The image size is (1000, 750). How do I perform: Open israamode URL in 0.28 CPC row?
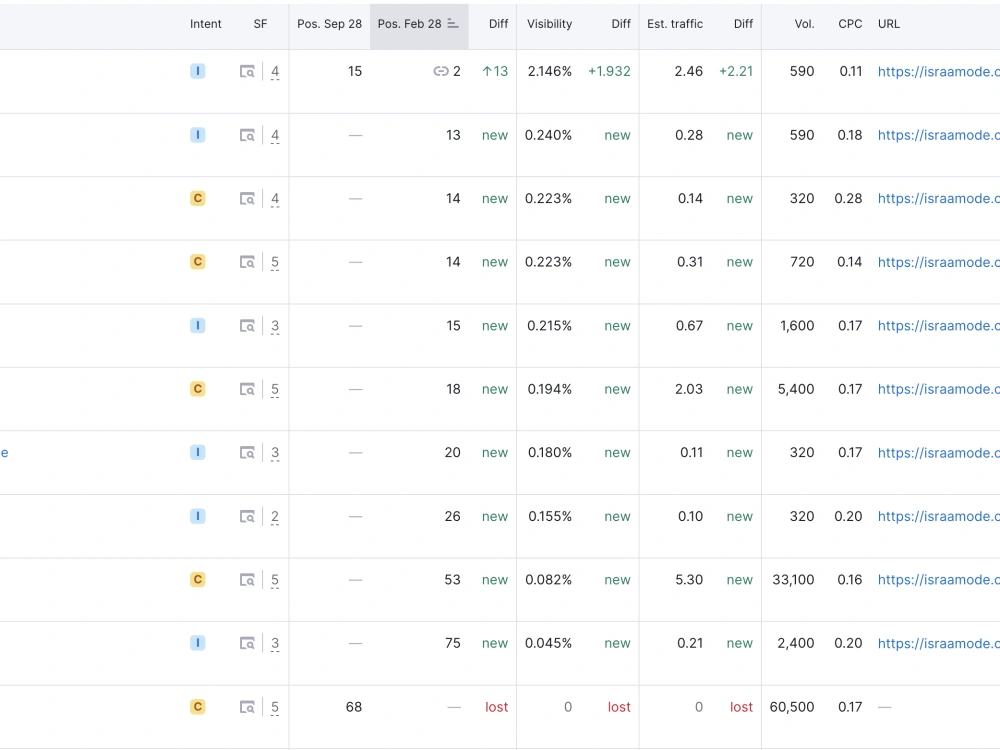tap(939, 198)
